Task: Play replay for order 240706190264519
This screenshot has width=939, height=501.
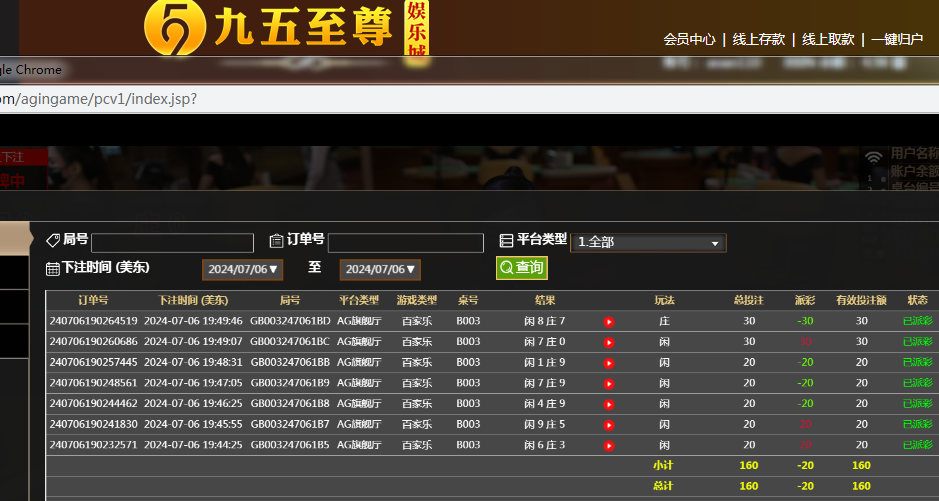Action: click(x=609, y=321)
